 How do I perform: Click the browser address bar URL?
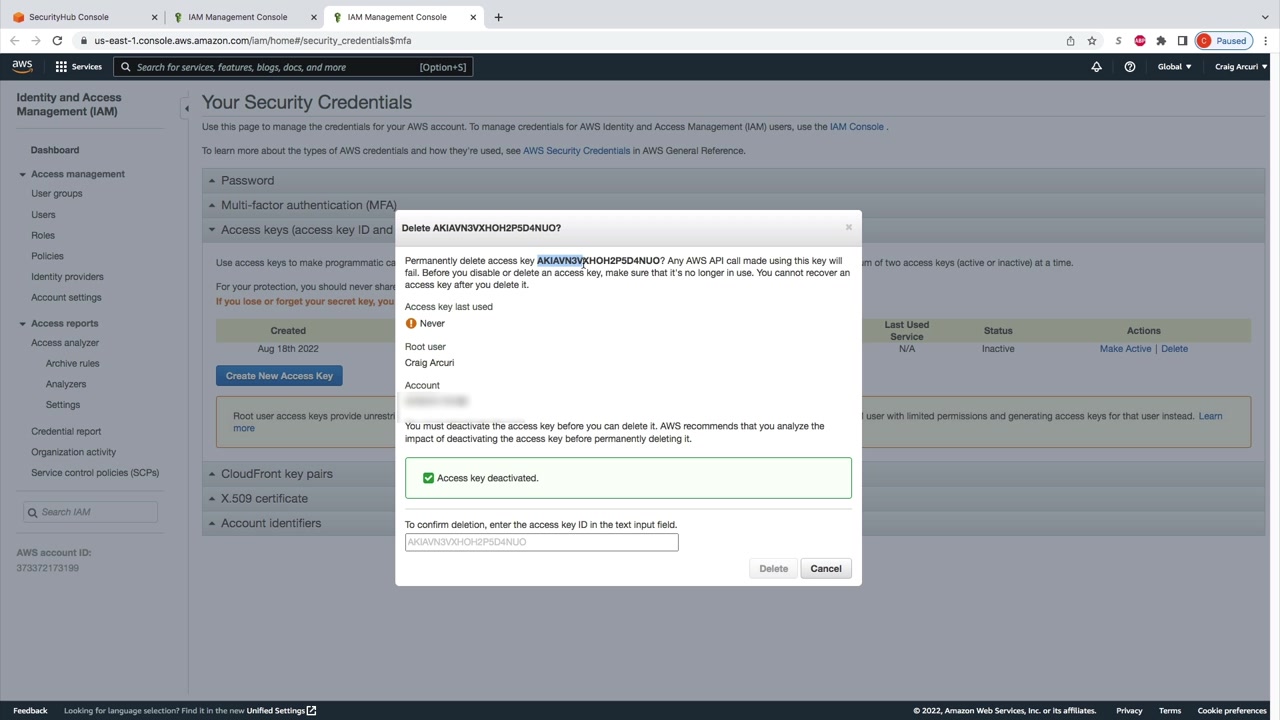click(x=253, y=41)
